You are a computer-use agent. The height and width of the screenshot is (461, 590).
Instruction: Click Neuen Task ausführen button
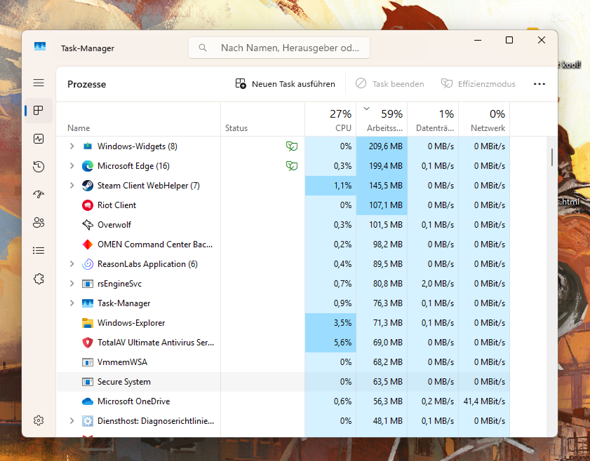(x=285, y=84)
